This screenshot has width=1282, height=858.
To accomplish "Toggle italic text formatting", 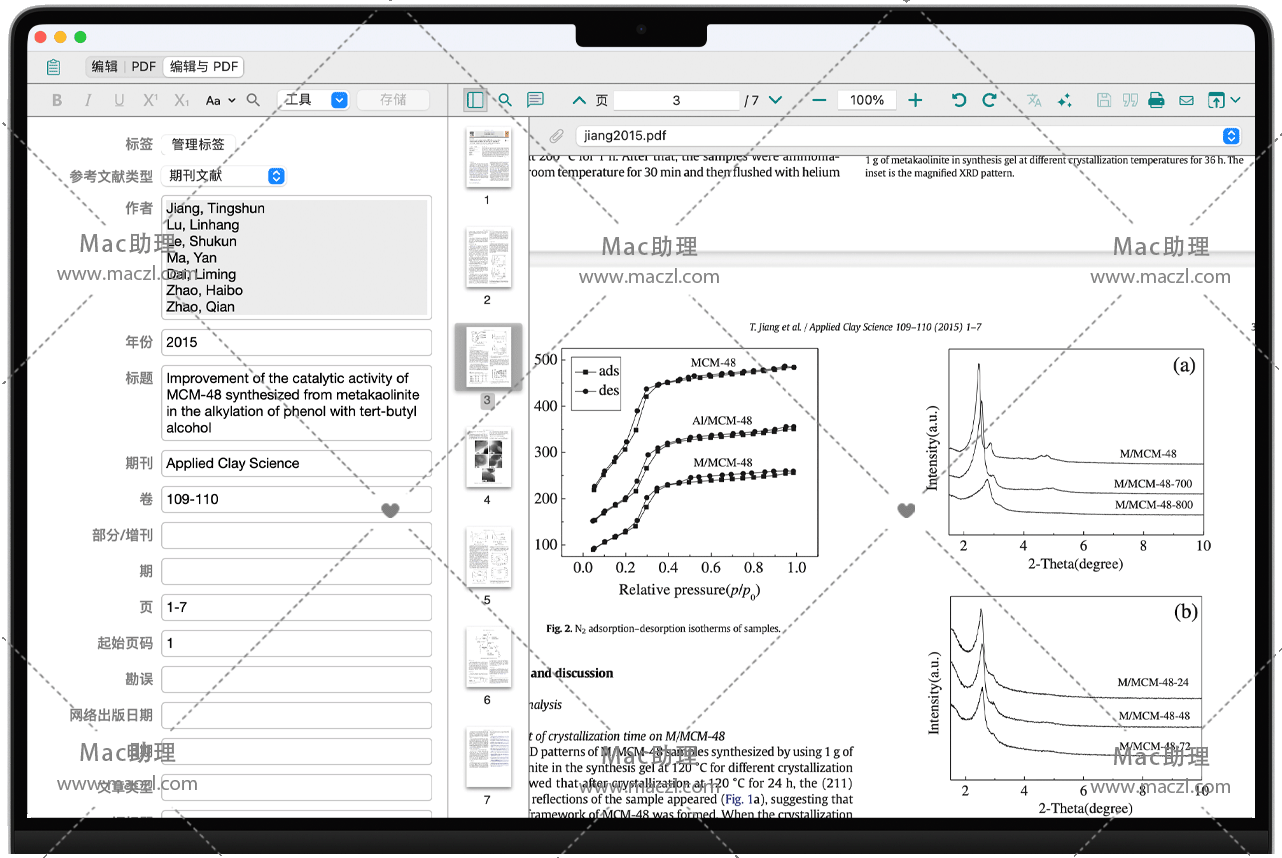I will point(88,100).
